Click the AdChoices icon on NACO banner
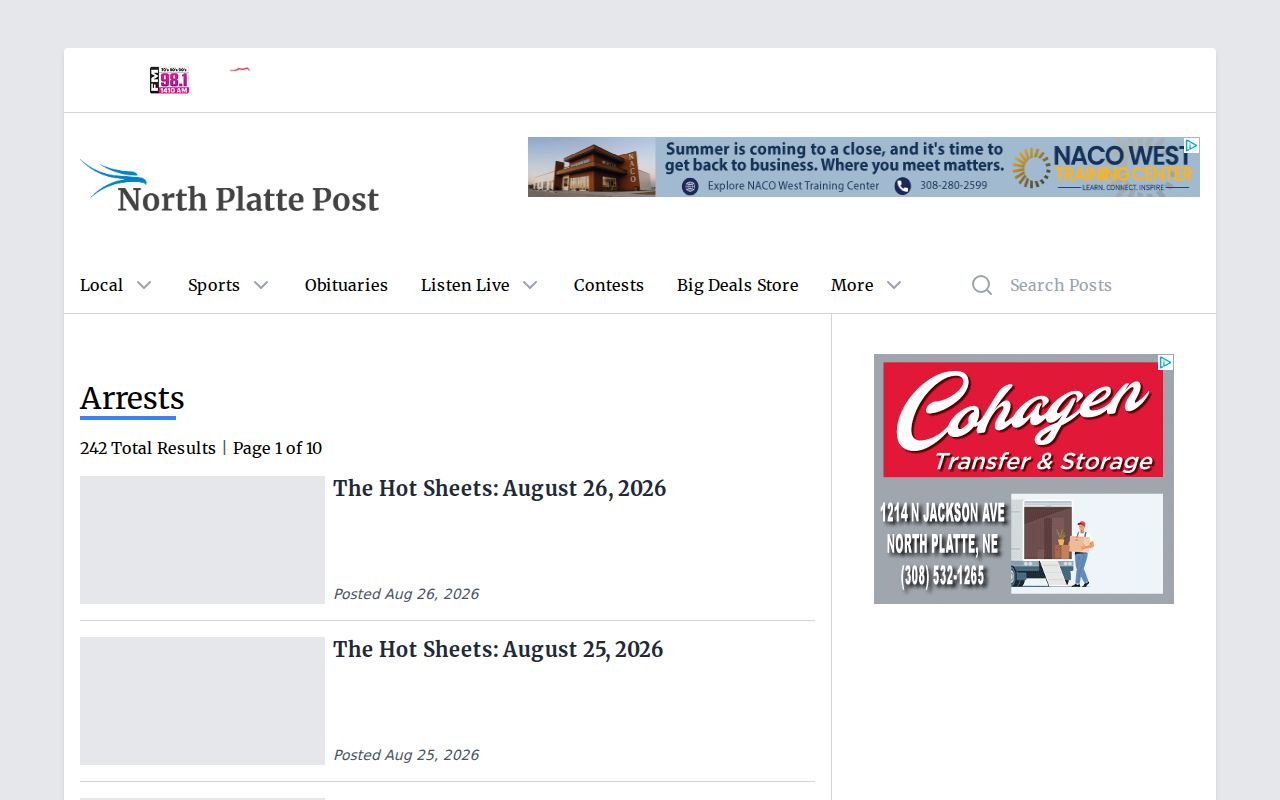Viewport: 1280px width, 800px height. 1191,145
